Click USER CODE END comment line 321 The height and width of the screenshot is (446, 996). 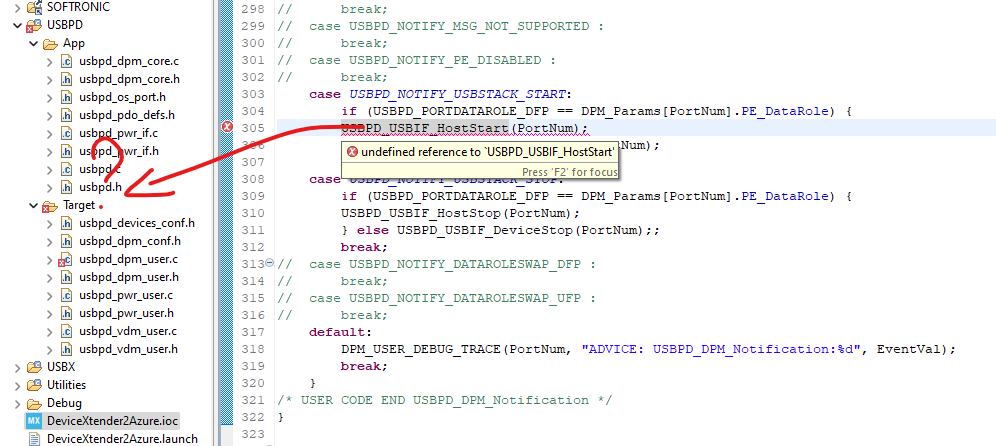(x=445, y=400)
